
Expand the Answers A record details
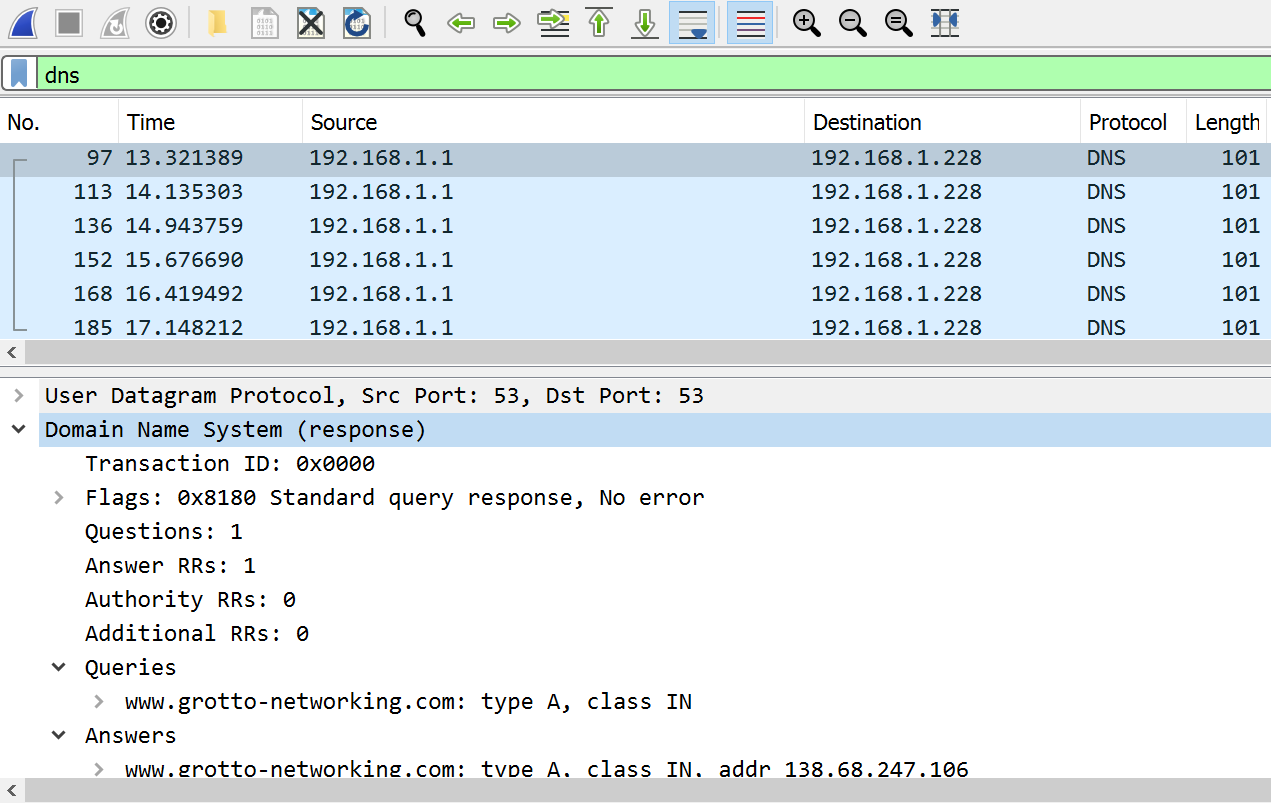pos(98,768)
